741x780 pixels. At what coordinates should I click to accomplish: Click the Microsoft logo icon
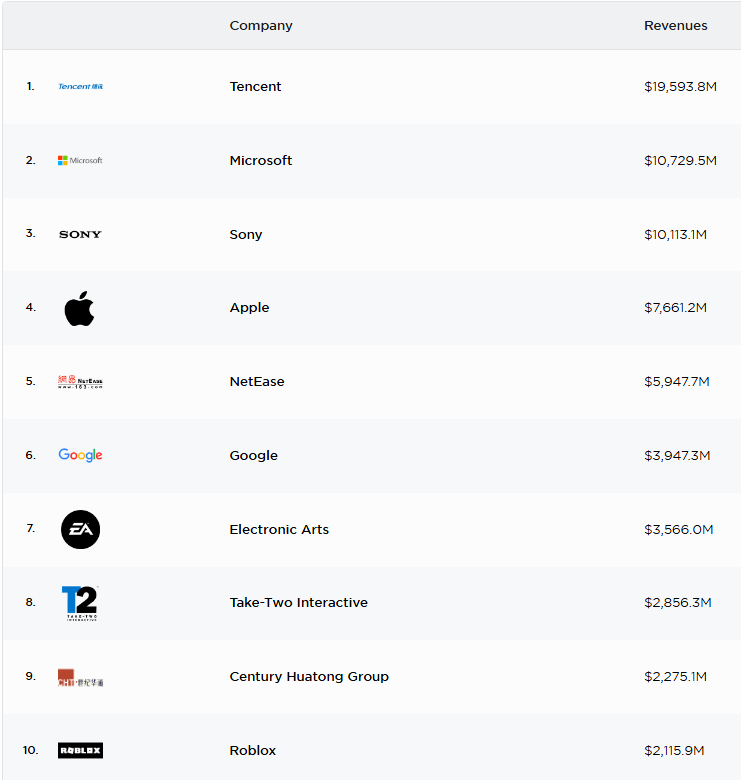click(80, 160)
